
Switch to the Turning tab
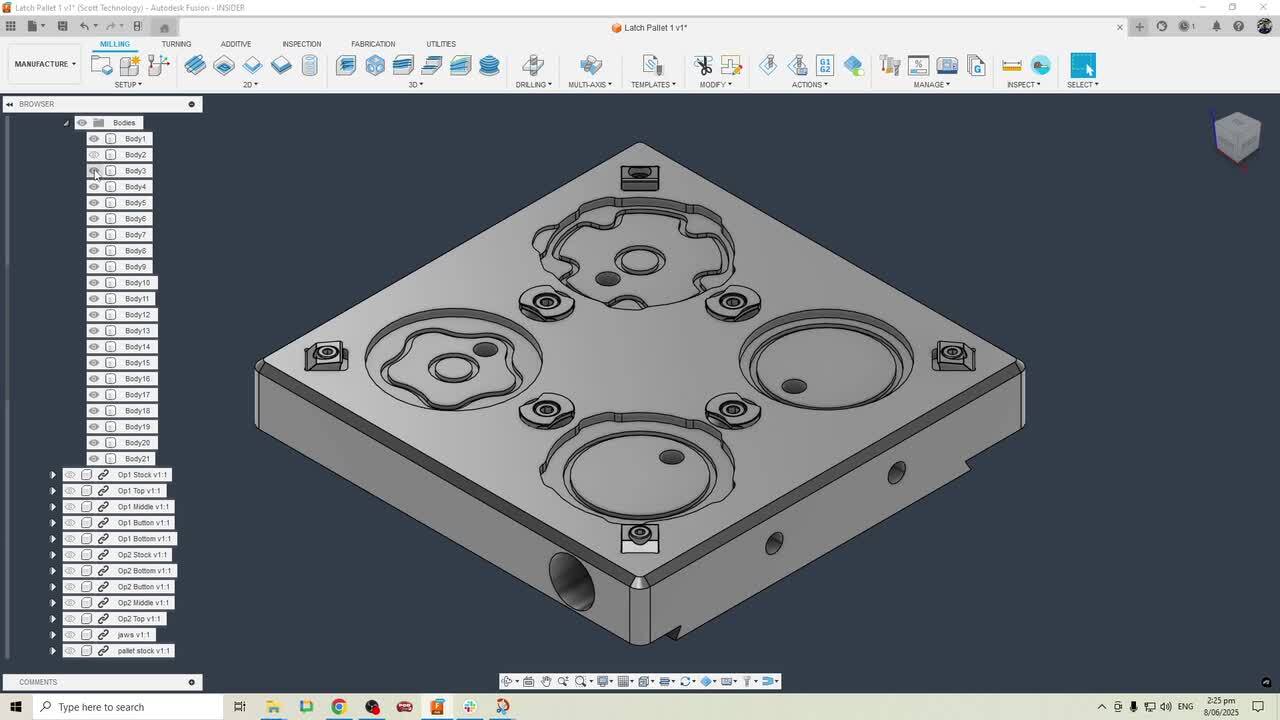(x=176, y=44)
